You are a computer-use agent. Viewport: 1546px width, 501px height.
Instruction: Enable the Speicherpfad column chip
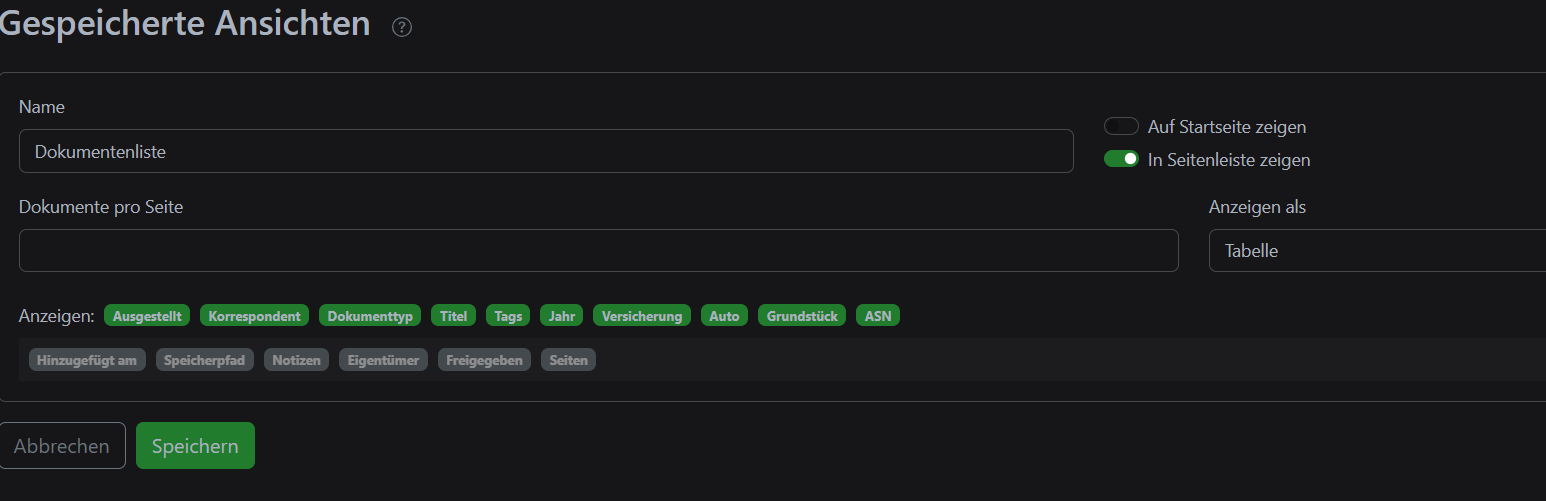(205, 360)
